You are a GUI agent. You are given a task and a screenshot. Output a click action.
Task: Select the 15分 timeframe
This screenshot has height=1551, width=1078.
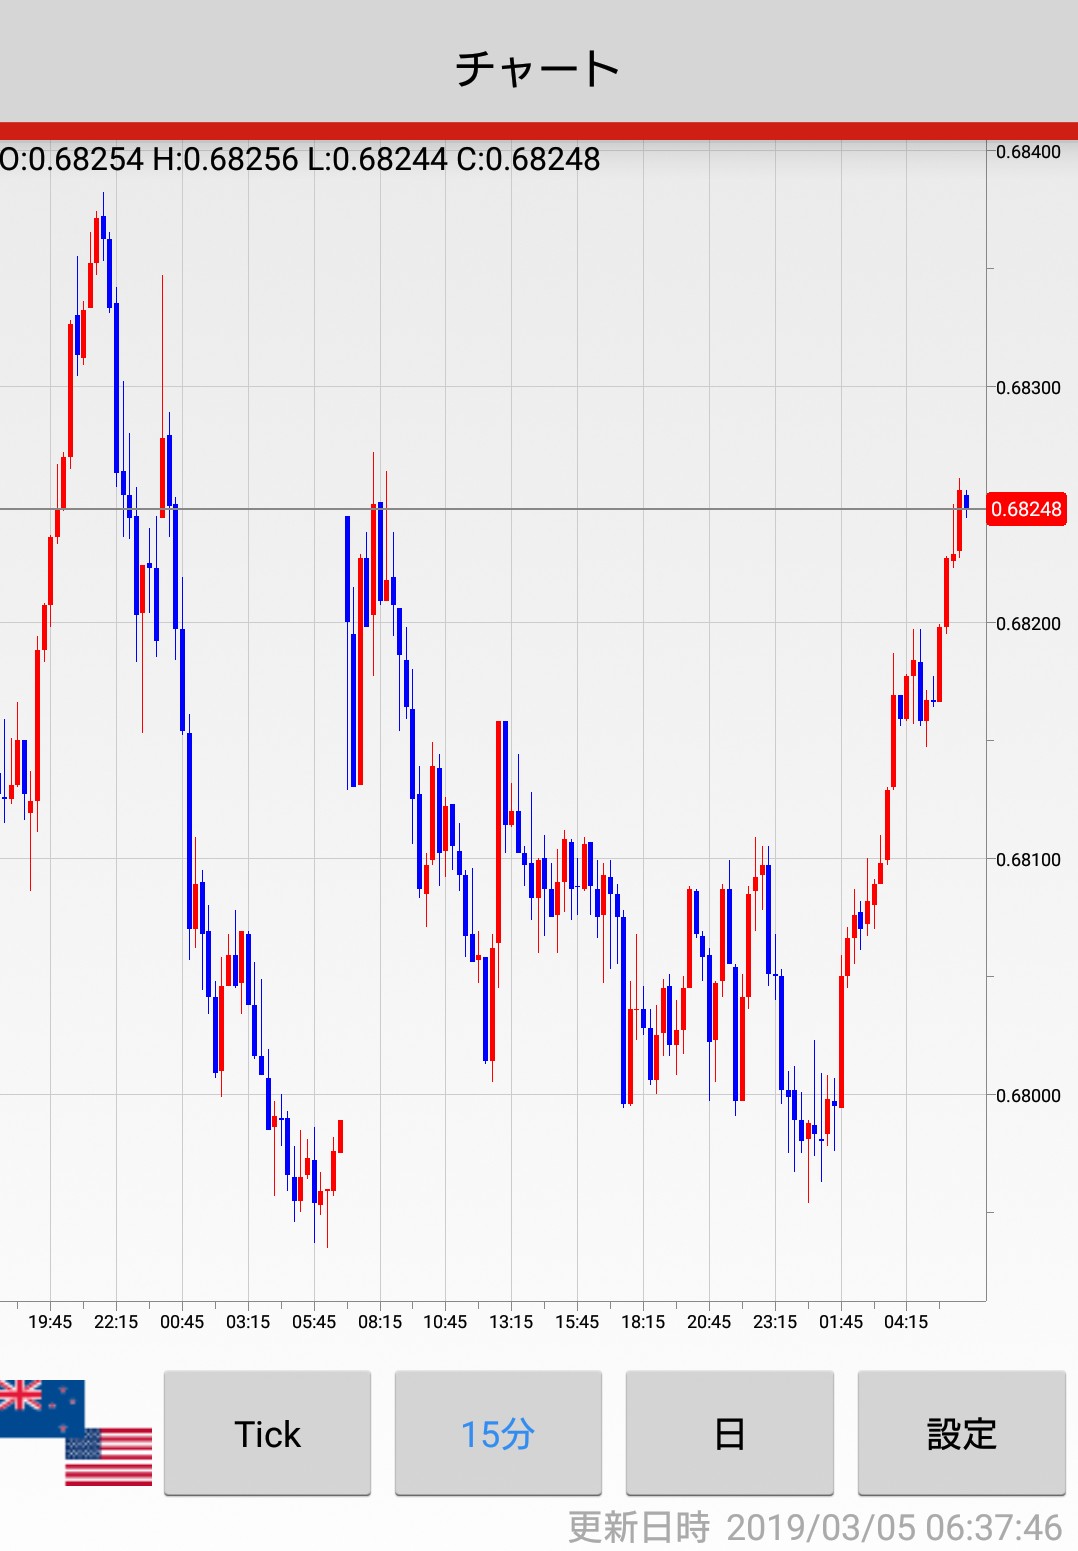[498, 1433]
